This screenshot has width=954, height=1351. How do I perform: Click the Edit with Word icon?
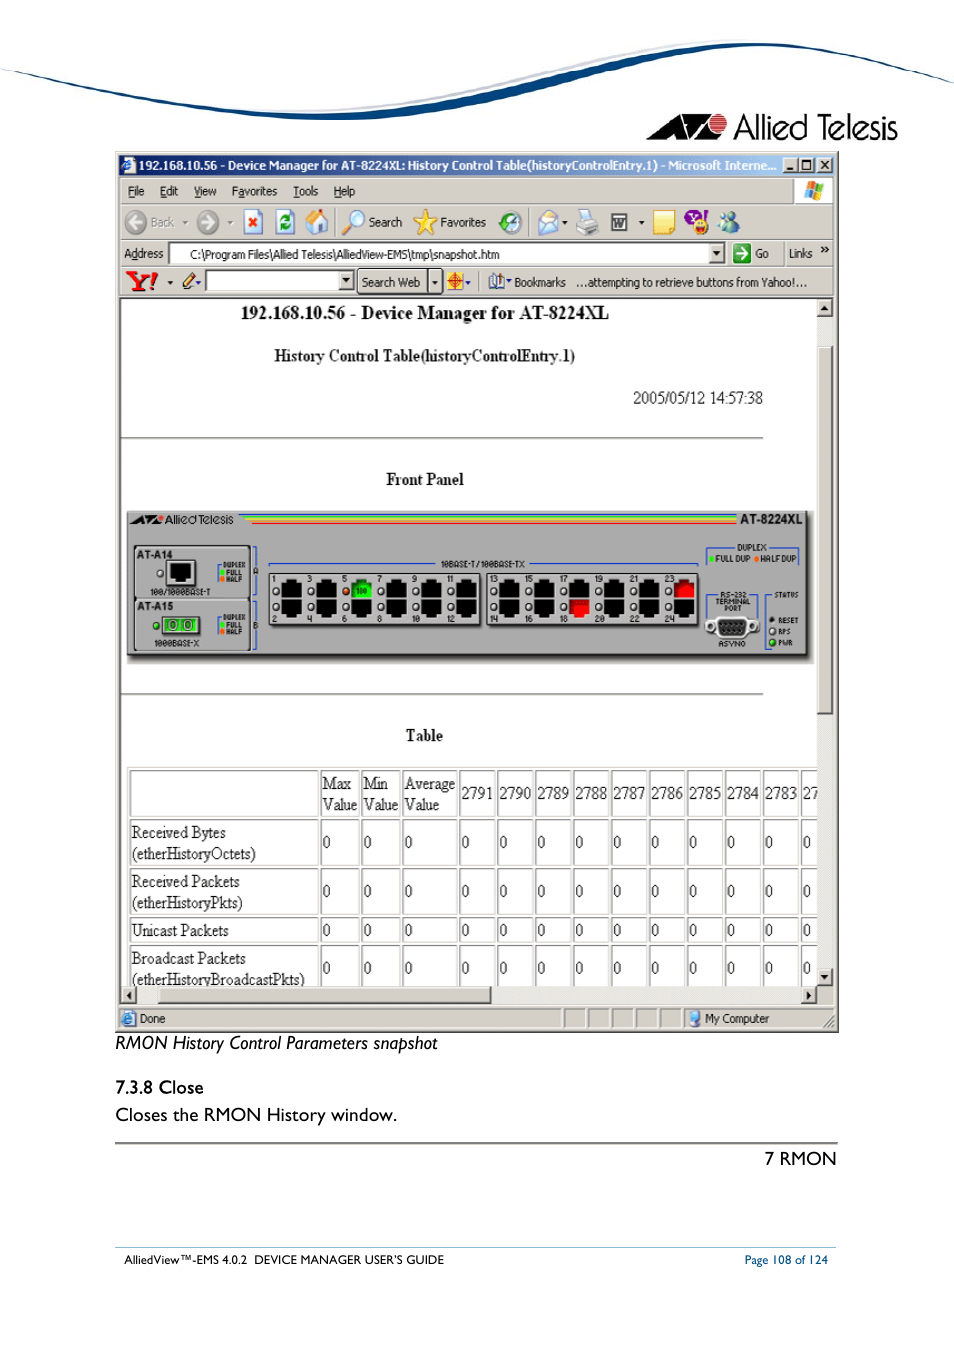click(x=619, y=223)
